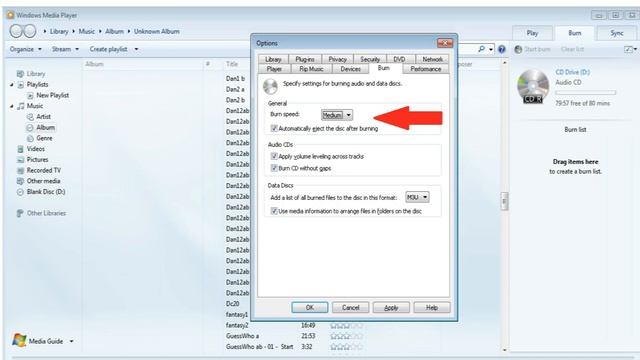Switch to the Privacy tab

point(338,59)
